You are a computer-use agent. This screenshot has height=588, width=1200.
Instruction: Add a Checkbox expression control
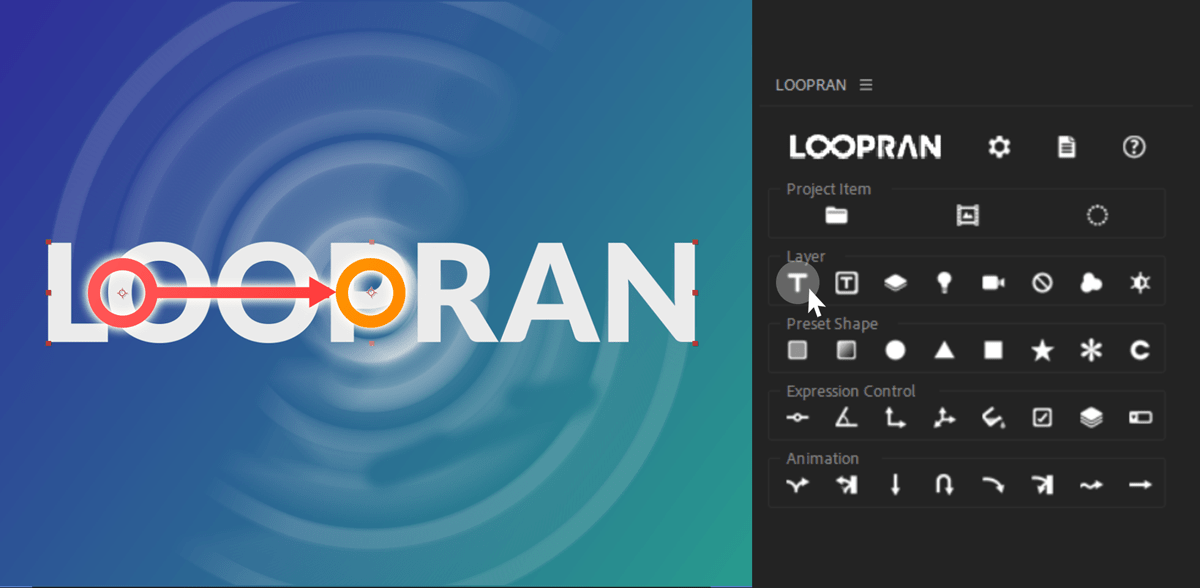[x=1041, y=417]
